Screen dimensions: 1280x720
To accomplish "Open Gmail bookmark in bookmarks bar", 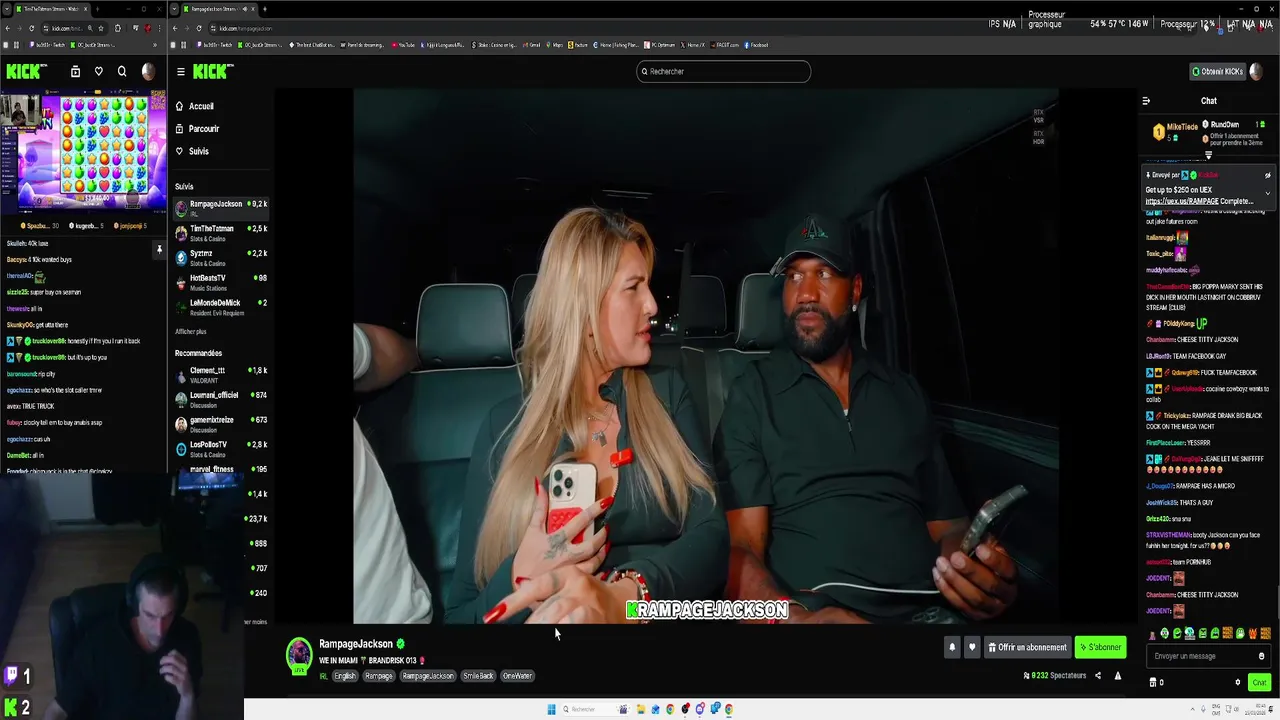I will coord(533,45).
